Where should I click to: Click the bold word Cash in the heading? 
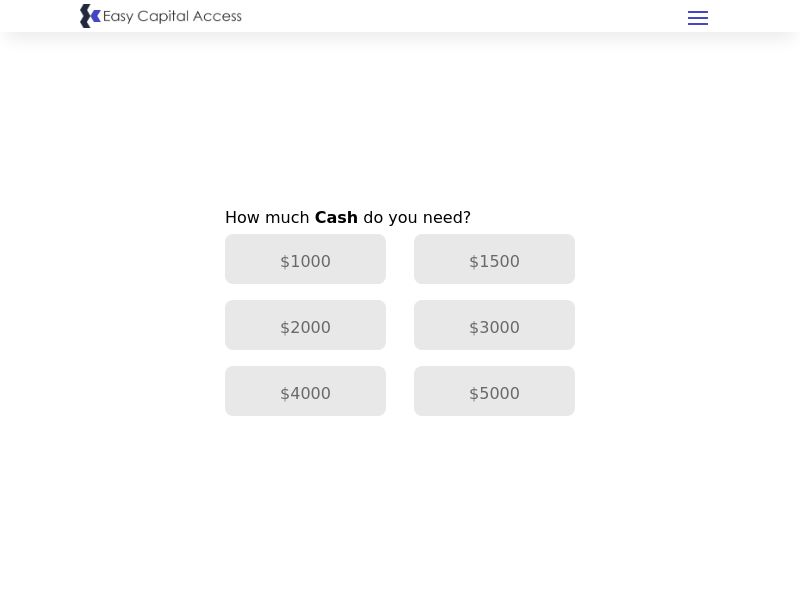pos(336,217)
